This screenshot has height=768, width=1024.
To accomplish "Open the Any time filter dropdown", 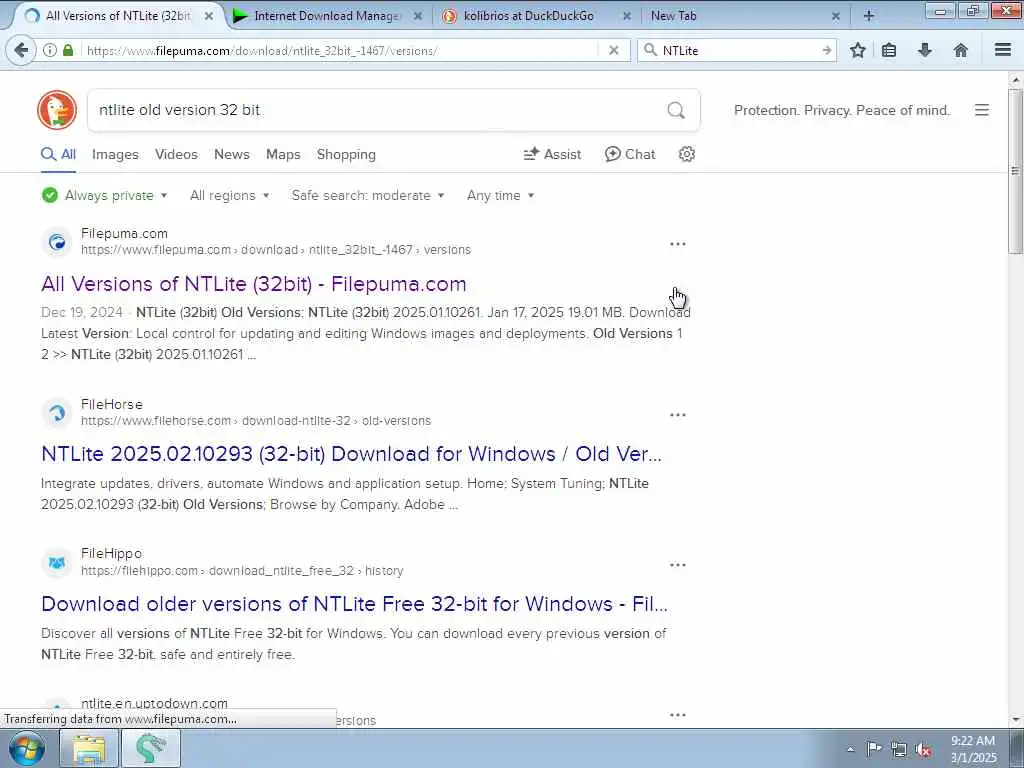I will pyautogui.click(x=500, y=195).
